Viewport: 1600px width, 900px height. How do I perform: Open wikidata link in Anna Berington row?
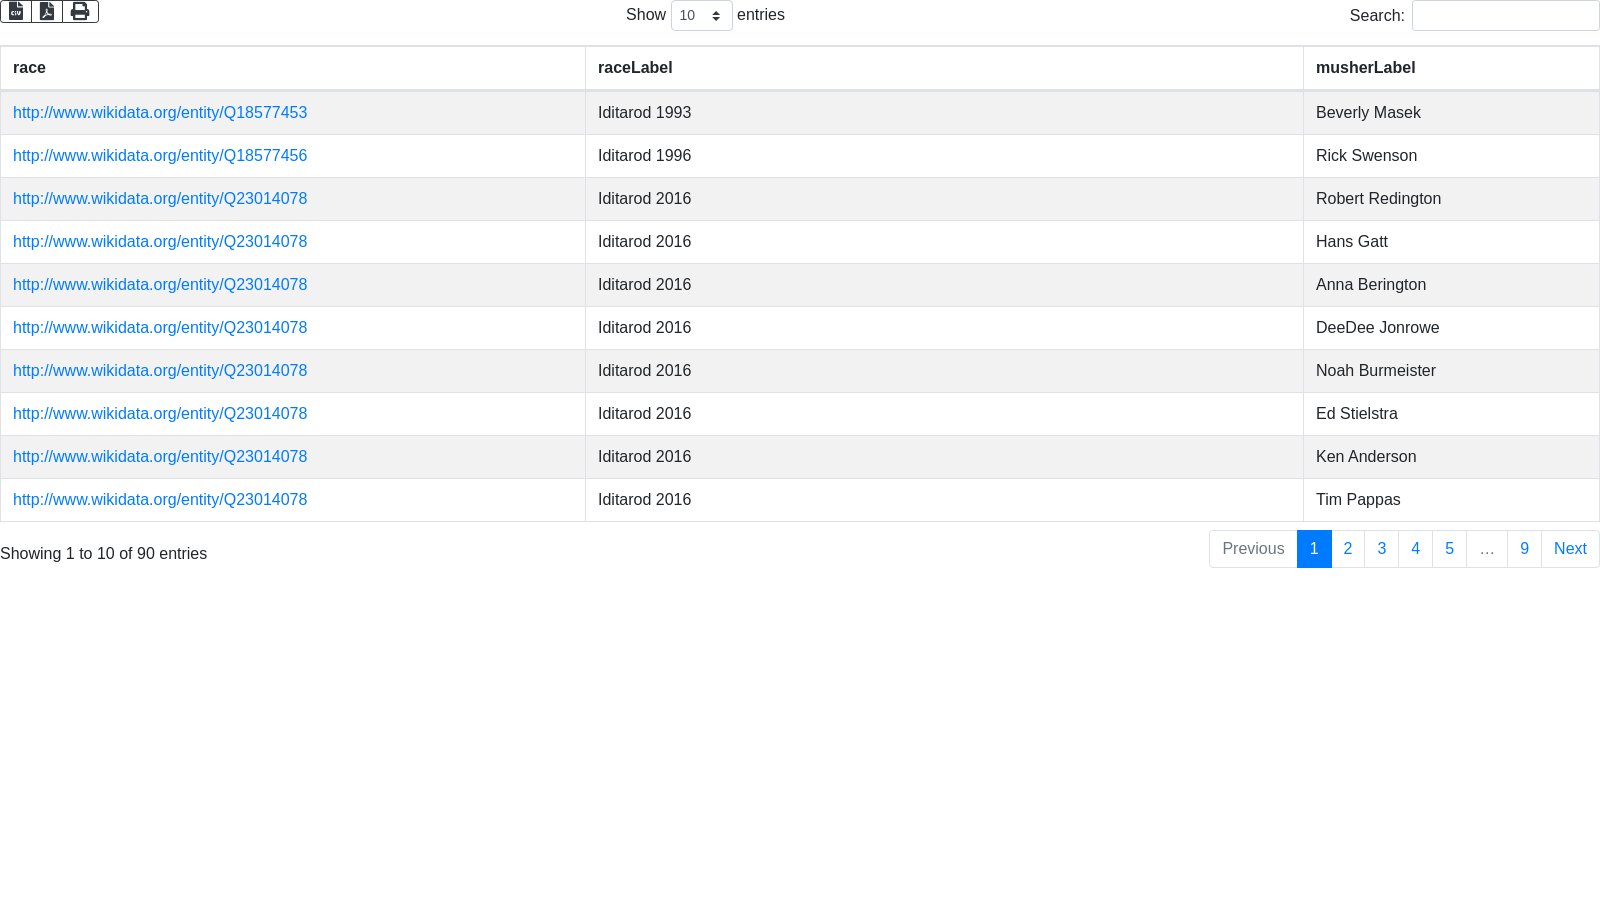point(160,285)
